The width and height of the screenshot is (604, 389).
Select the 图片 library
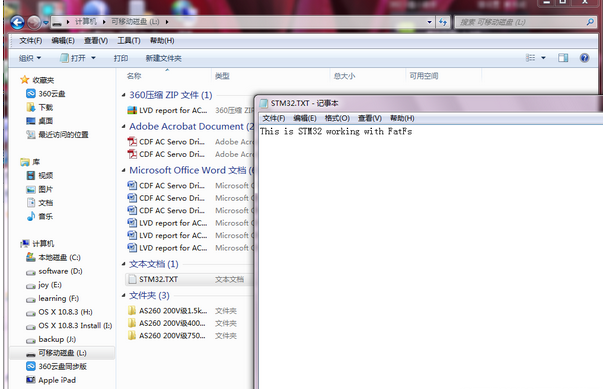pos(40,189)
